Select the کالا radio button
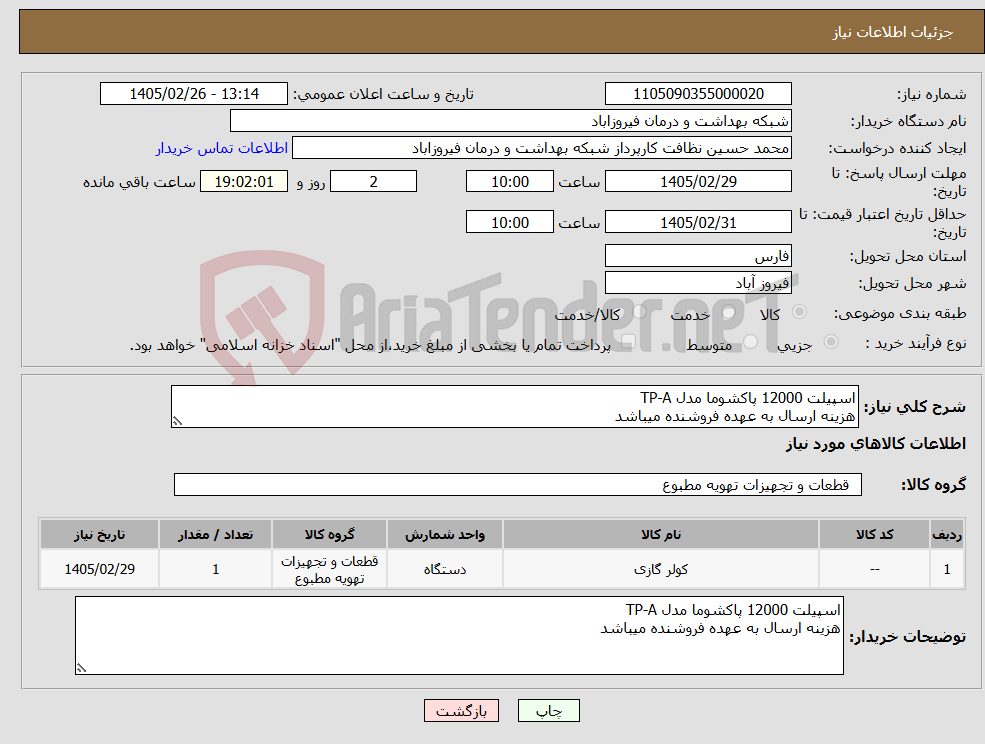Viewport: 985px width, 744px height. (x=800, y=312)
